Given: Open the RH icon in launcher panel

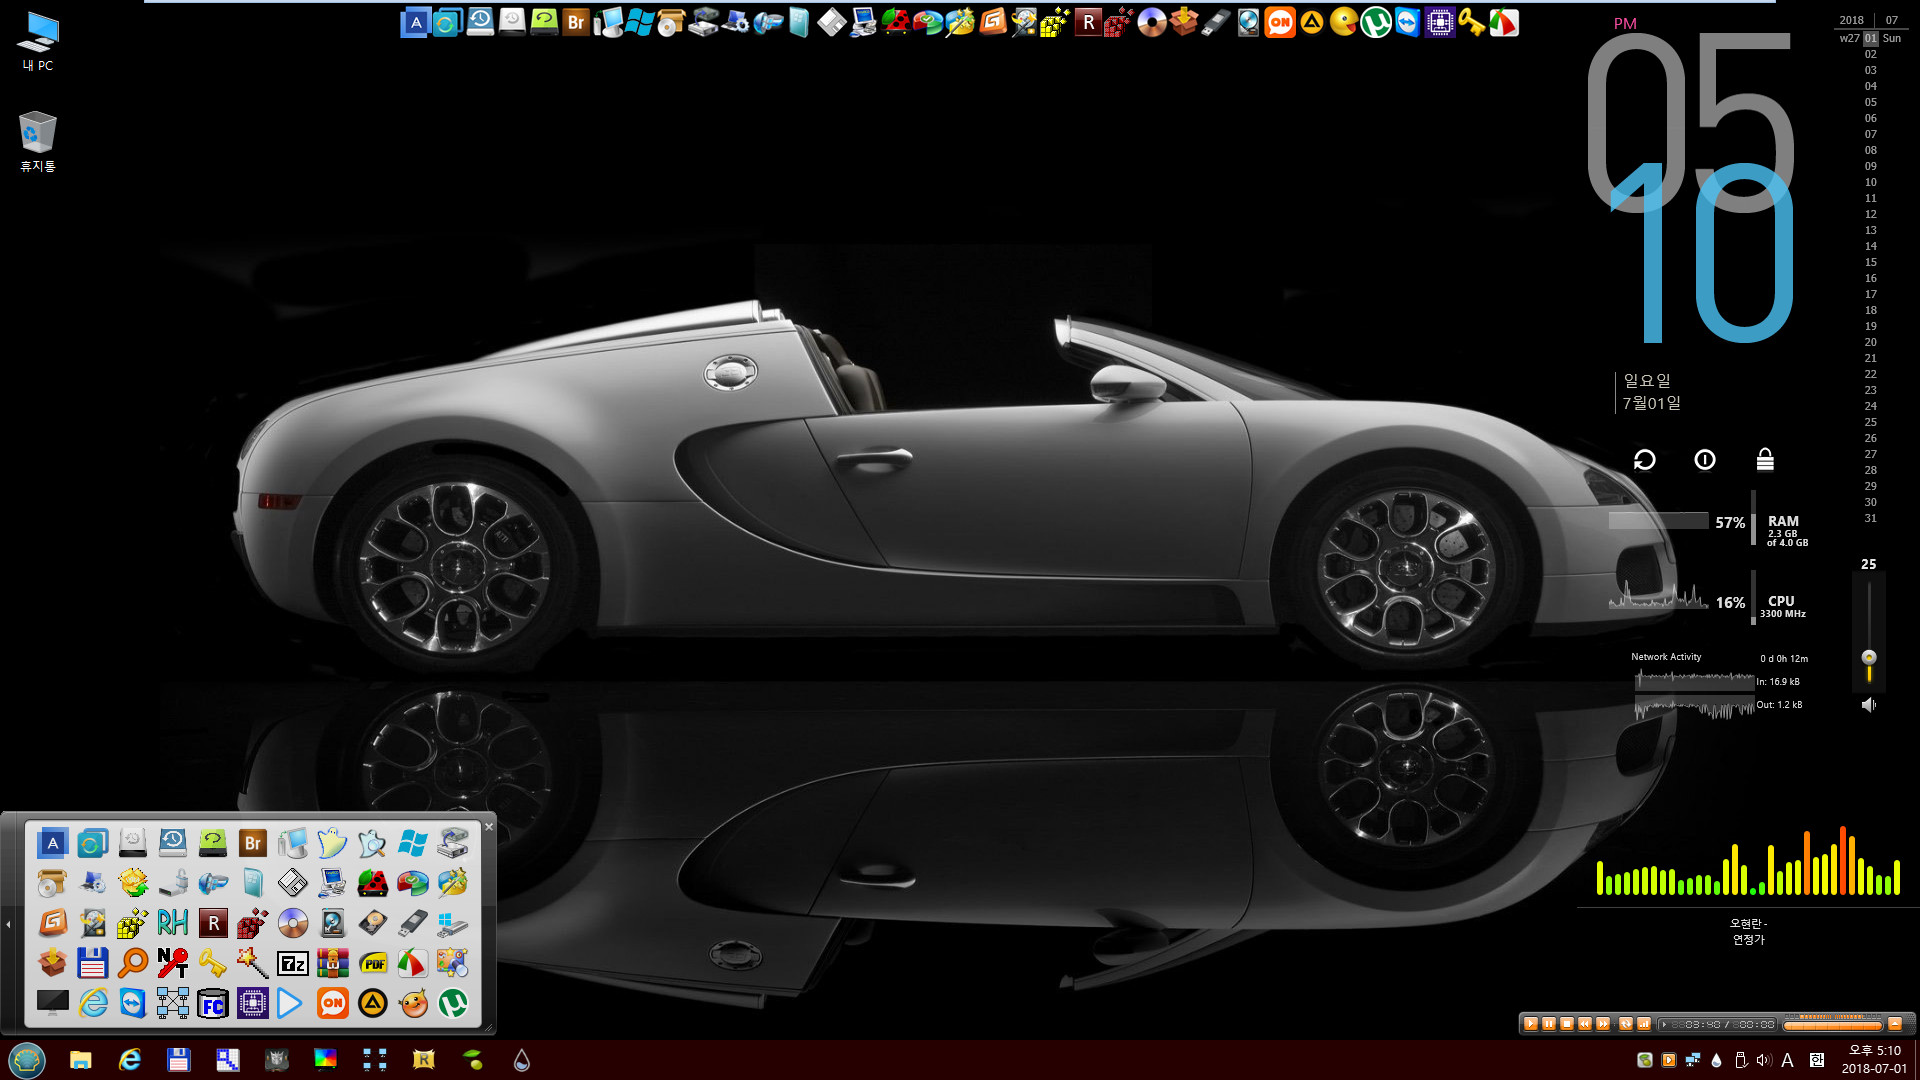Looking at the screenshot, I should pos(173,923).
